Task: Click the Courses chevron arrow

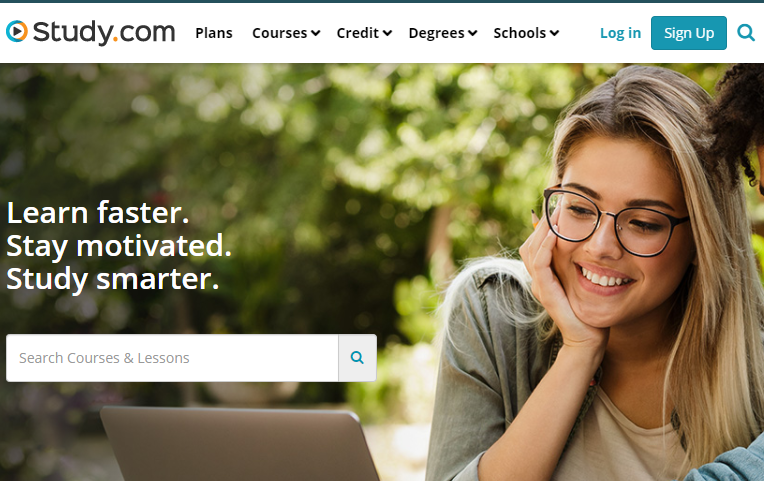Action: 316,33
